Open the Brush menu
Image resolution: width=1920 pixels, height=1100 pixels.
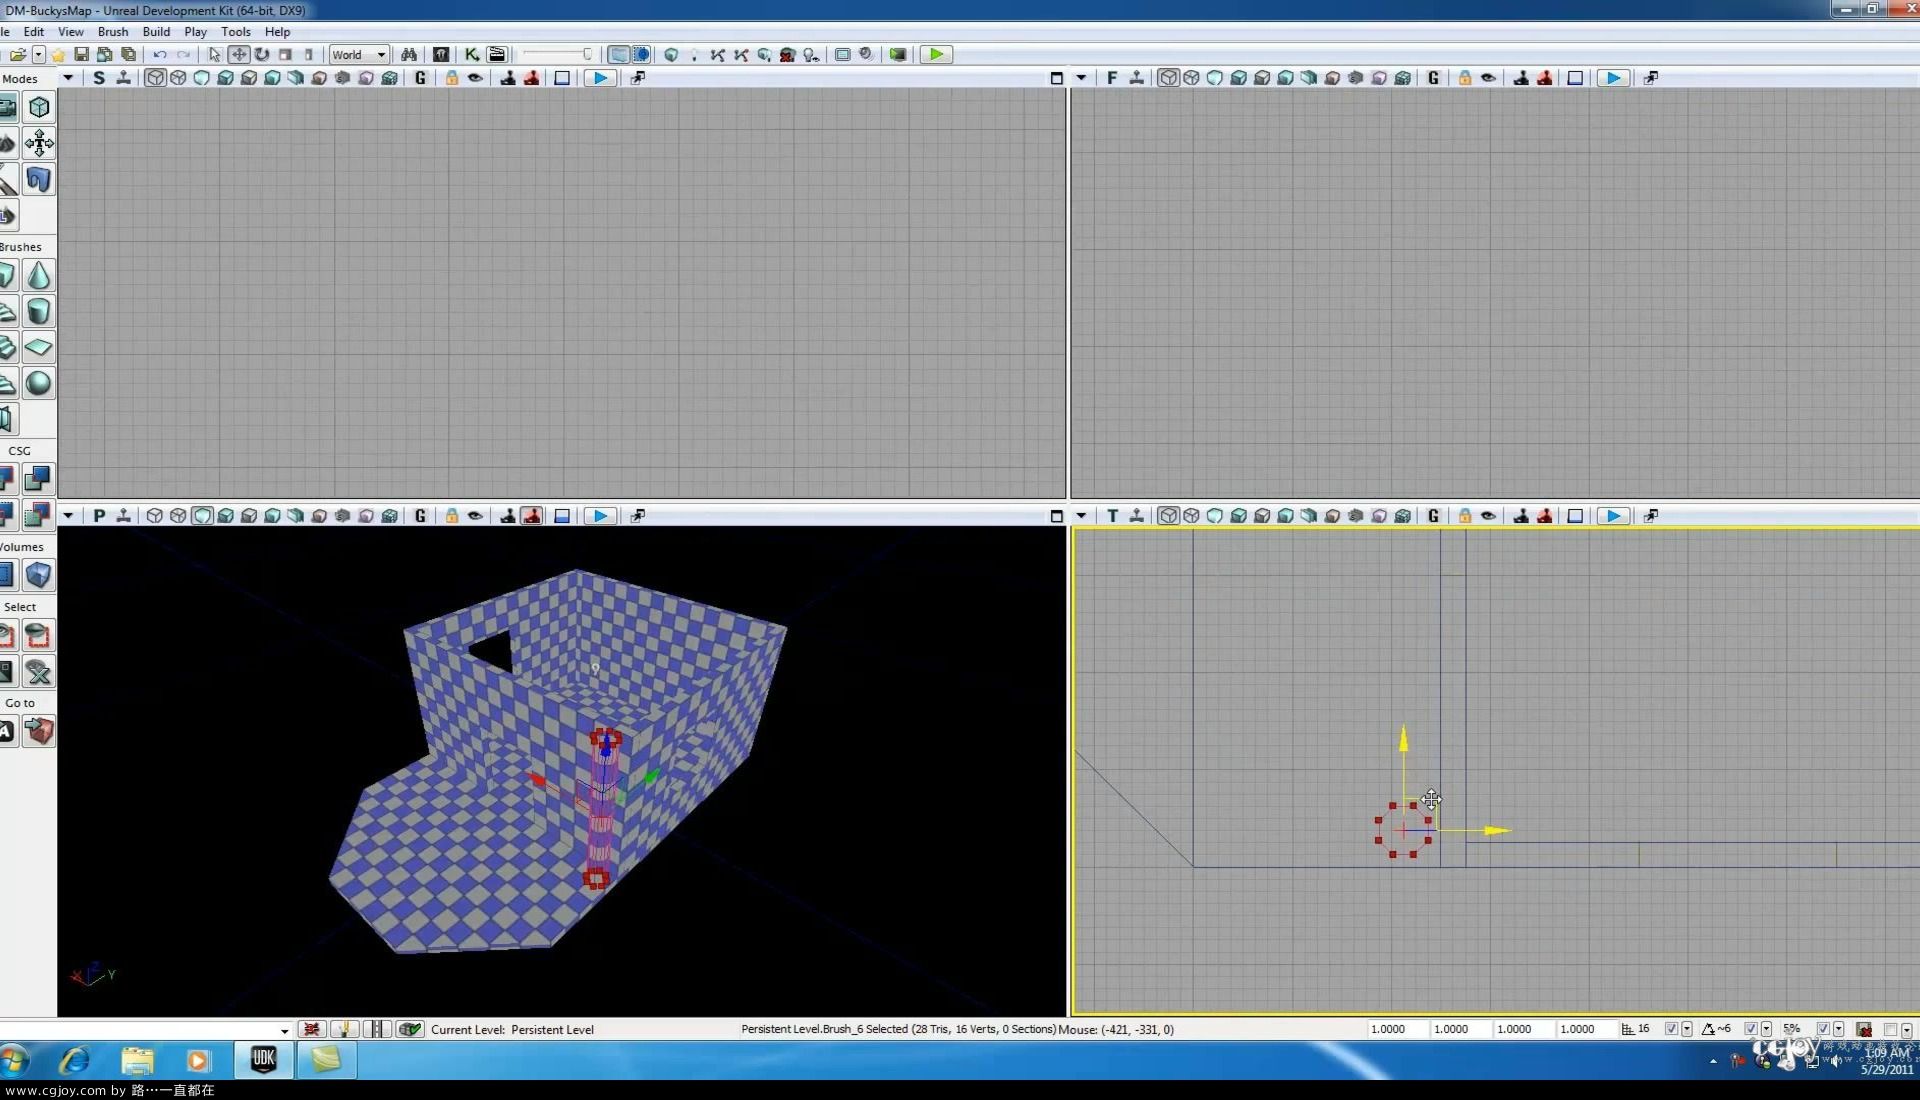pyautogui.click(x=113, y=32)
